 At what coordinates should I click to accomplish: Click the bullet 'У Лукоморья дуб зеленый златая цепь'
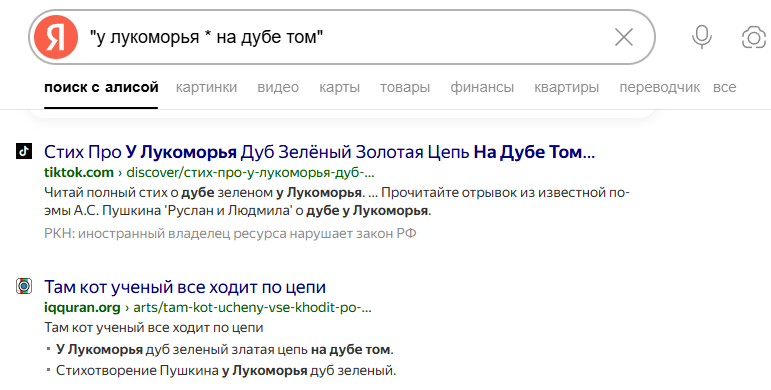click(x=224, y=350)
